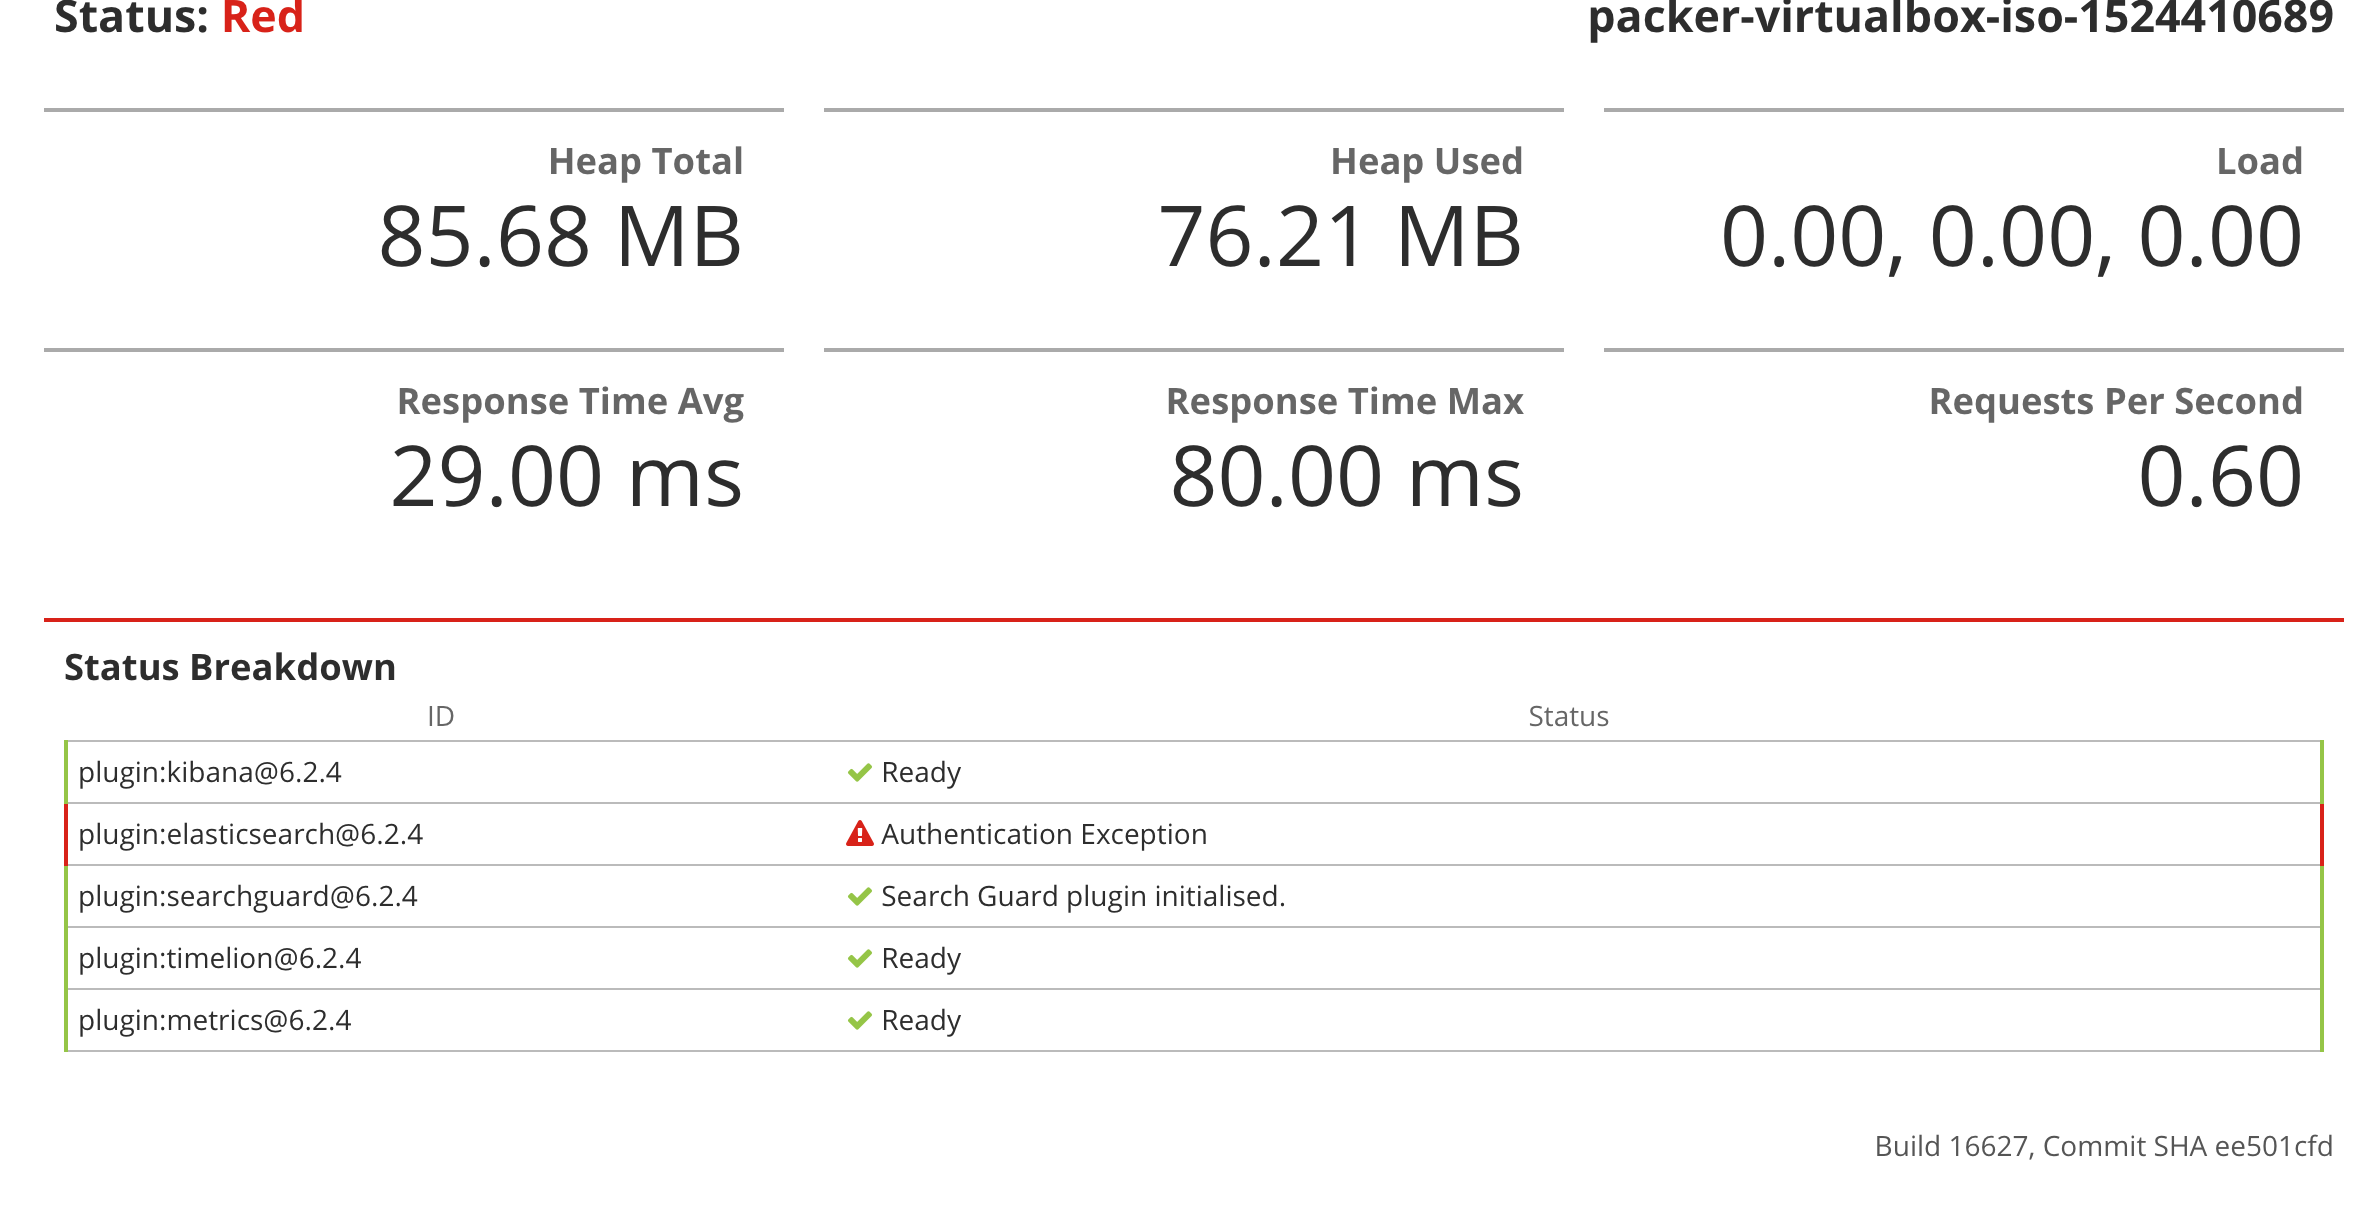Click the Ready status in metrics row

(921, 1021)
